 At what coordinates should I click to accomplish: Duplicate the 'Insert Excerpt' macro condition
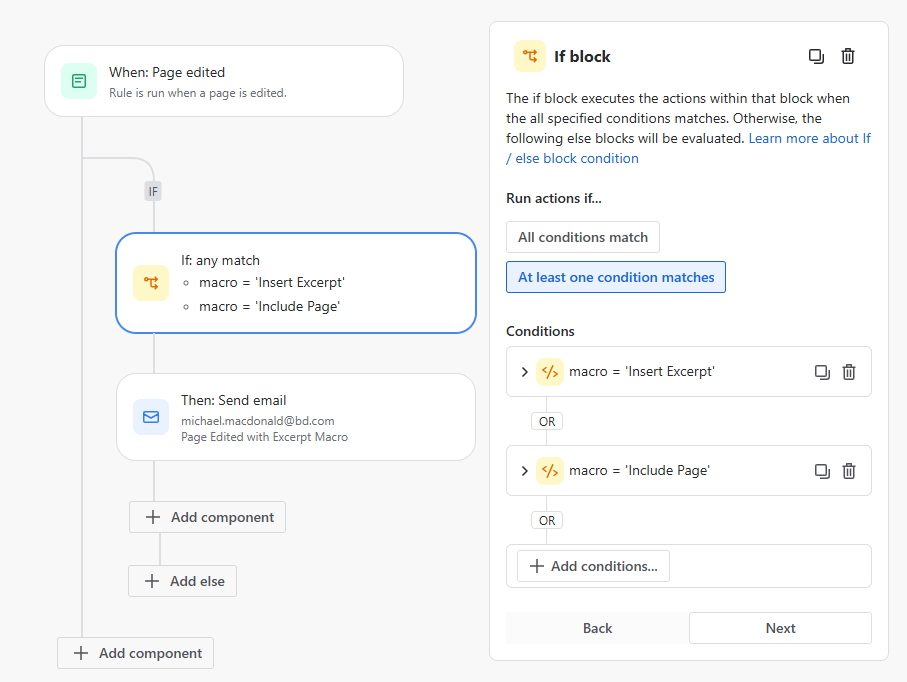[822, 372]
